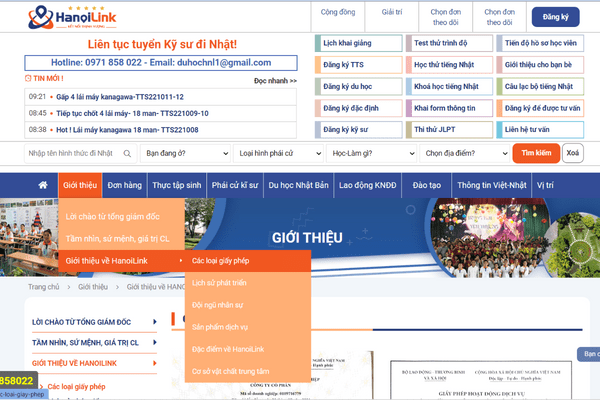Go to the home icon in navigation bar
Screen dimensions: 600x400
point(43,185)
